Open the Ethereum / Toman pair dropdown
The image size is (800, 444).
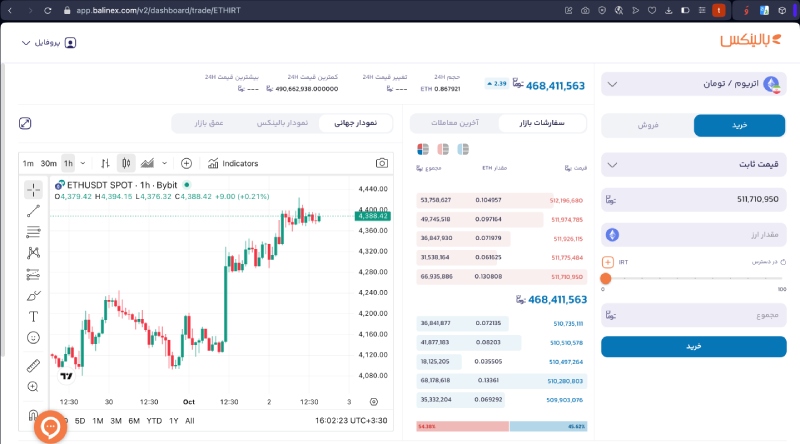(693, 86)
